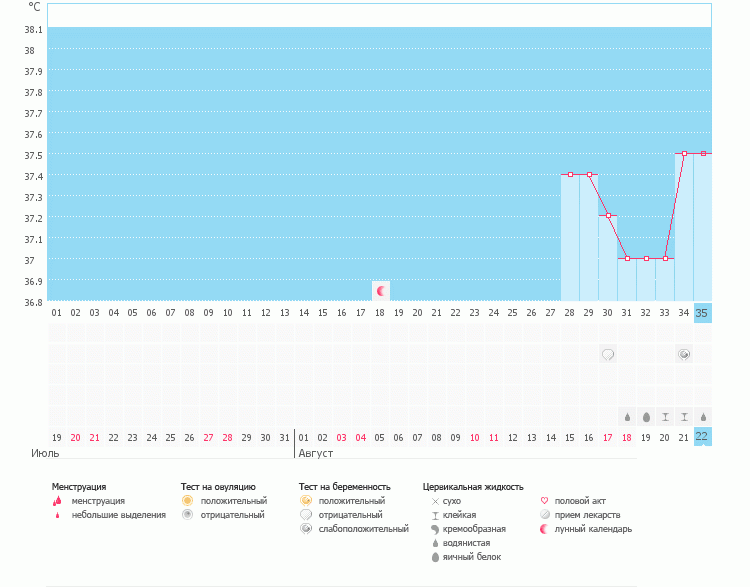The image size is (750, 587).
Task: Click the 'кремообразная' cervical fluid legend label
Action: click(x=474, y=529)
